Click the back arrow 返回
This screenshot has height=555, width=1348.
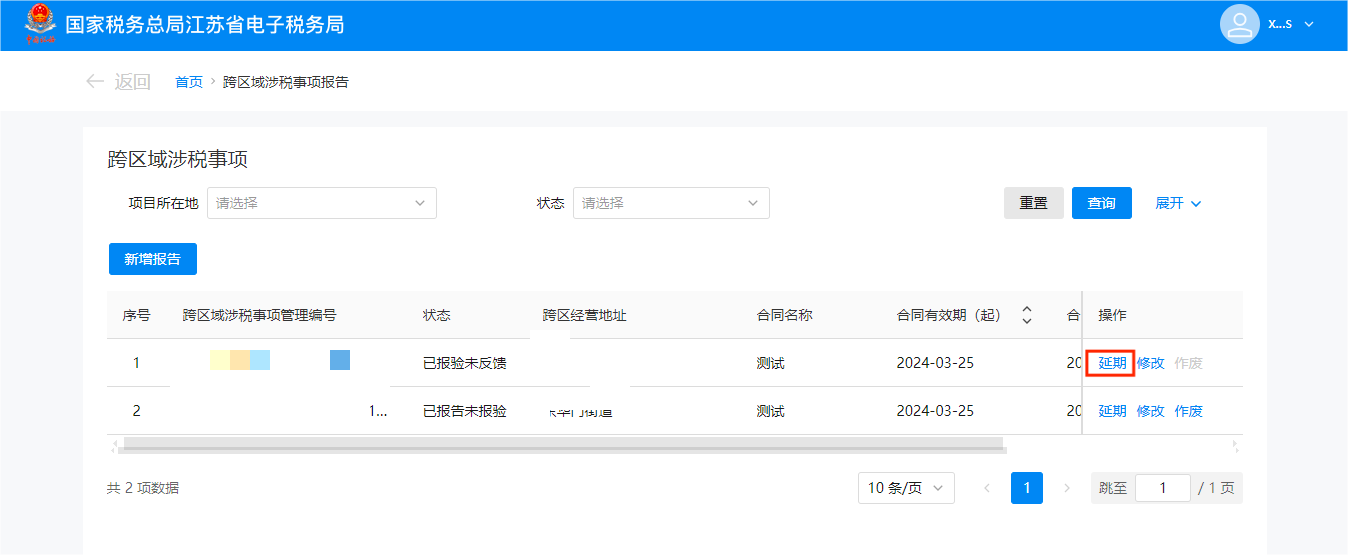click(x=118, y=82)
